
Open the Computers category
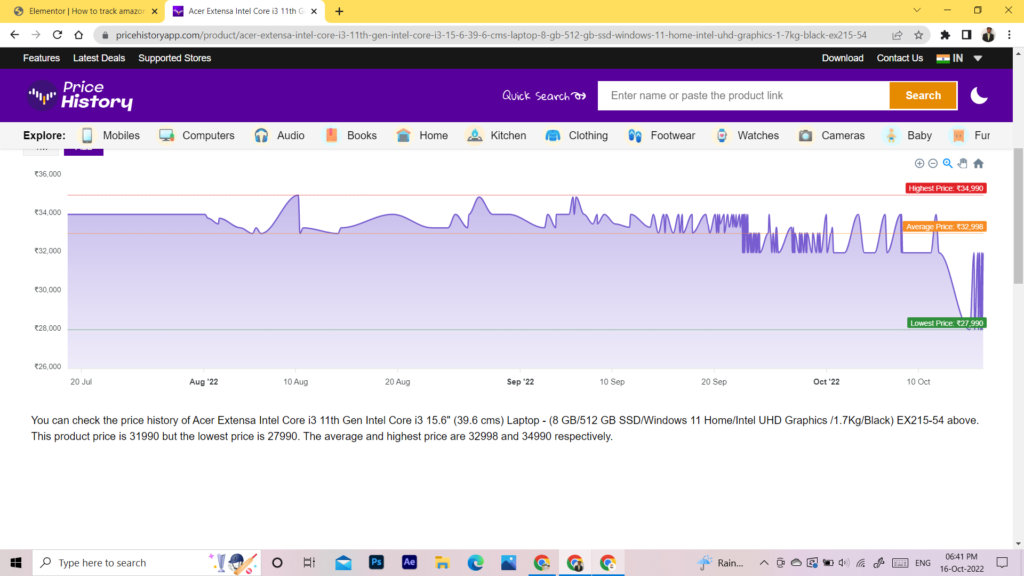tap(197, 135)
